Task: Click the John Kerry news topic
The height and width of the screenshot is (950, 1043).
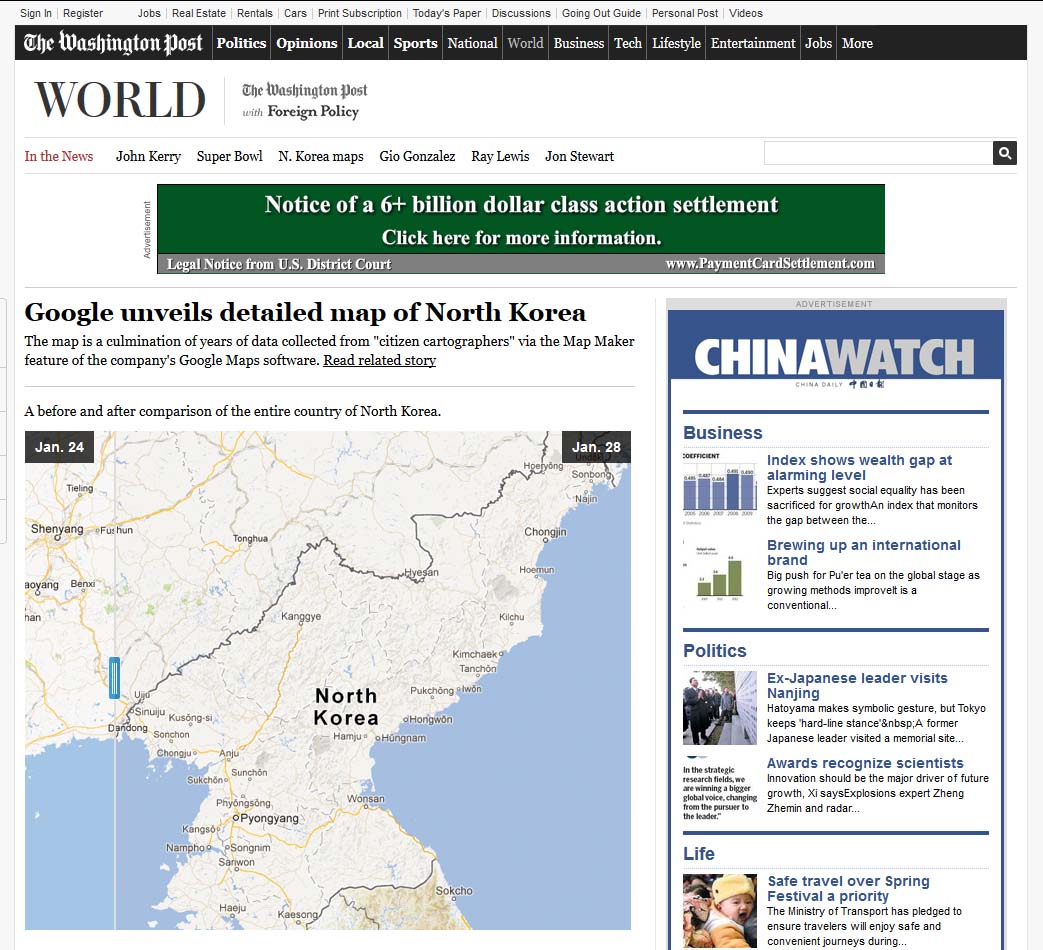Action: [x=148, y=156]
